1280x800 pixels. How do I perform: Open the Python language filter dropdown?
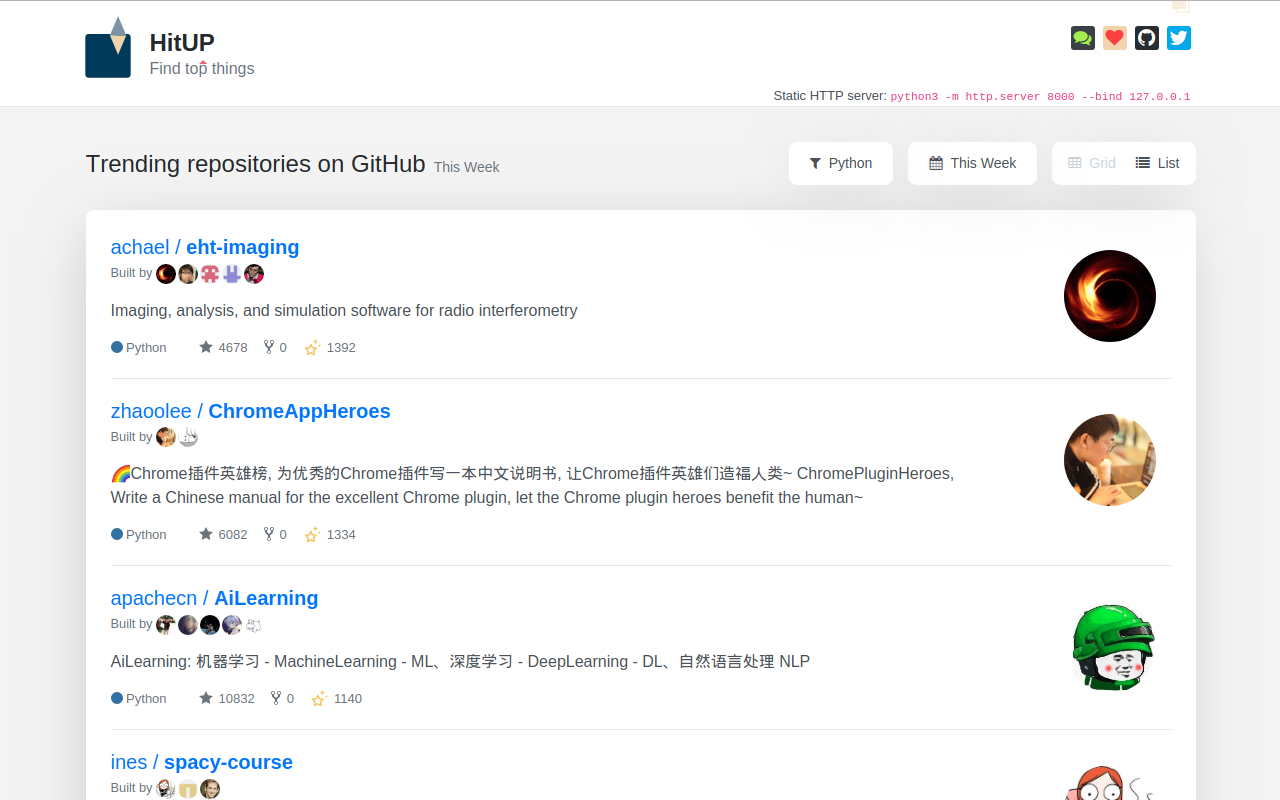(x=841, y=163)
